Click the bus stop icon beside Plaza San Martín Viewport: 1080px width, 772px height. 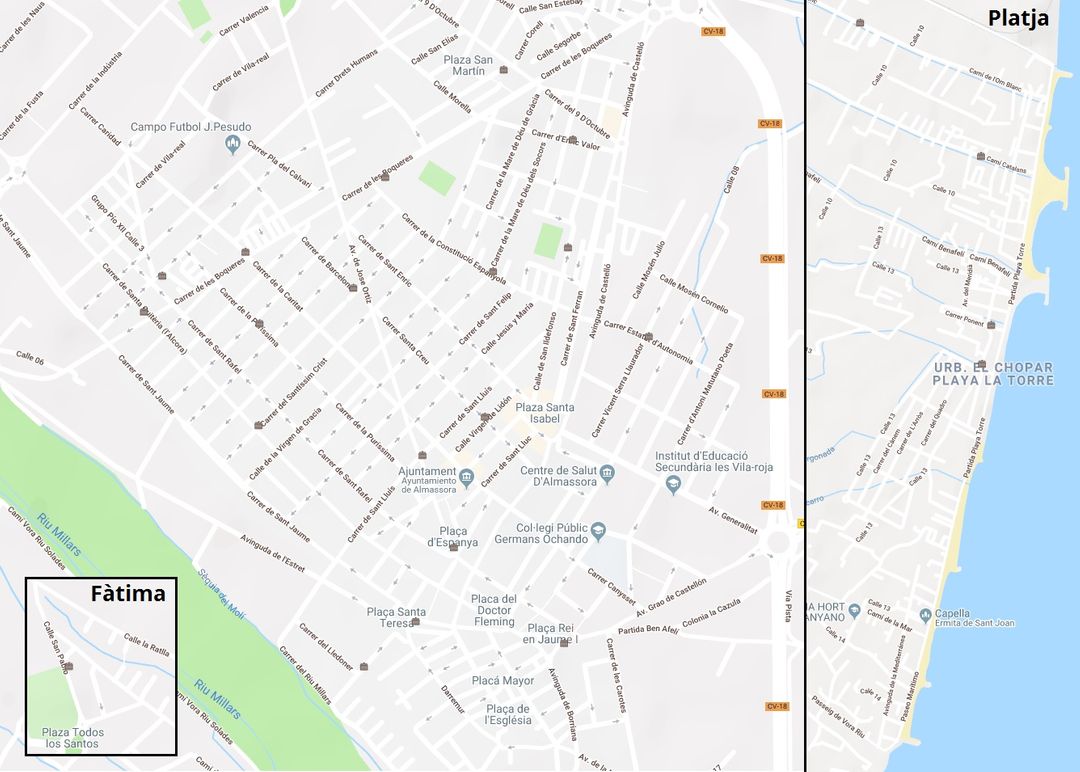click(503, 70)
